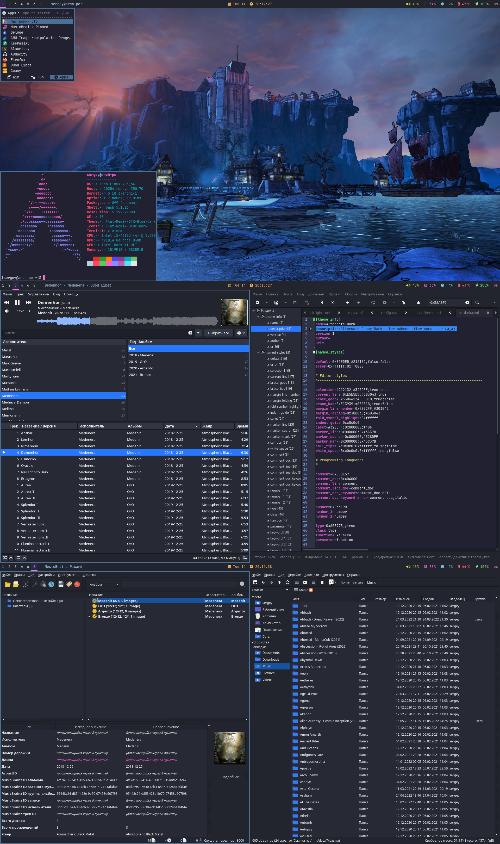500x844 pixels.
Task: Open the gear settings button beside music player filter
Action: tap(240, 333)
